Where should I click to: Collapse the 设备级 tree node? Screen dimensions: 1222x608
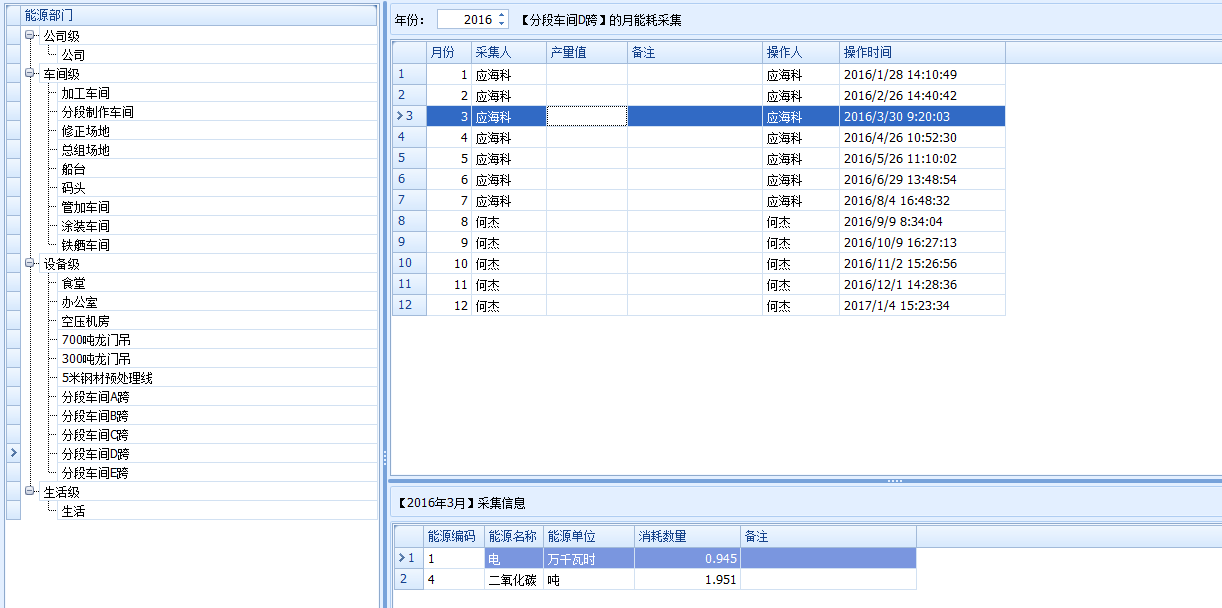(x=30, y=264)
